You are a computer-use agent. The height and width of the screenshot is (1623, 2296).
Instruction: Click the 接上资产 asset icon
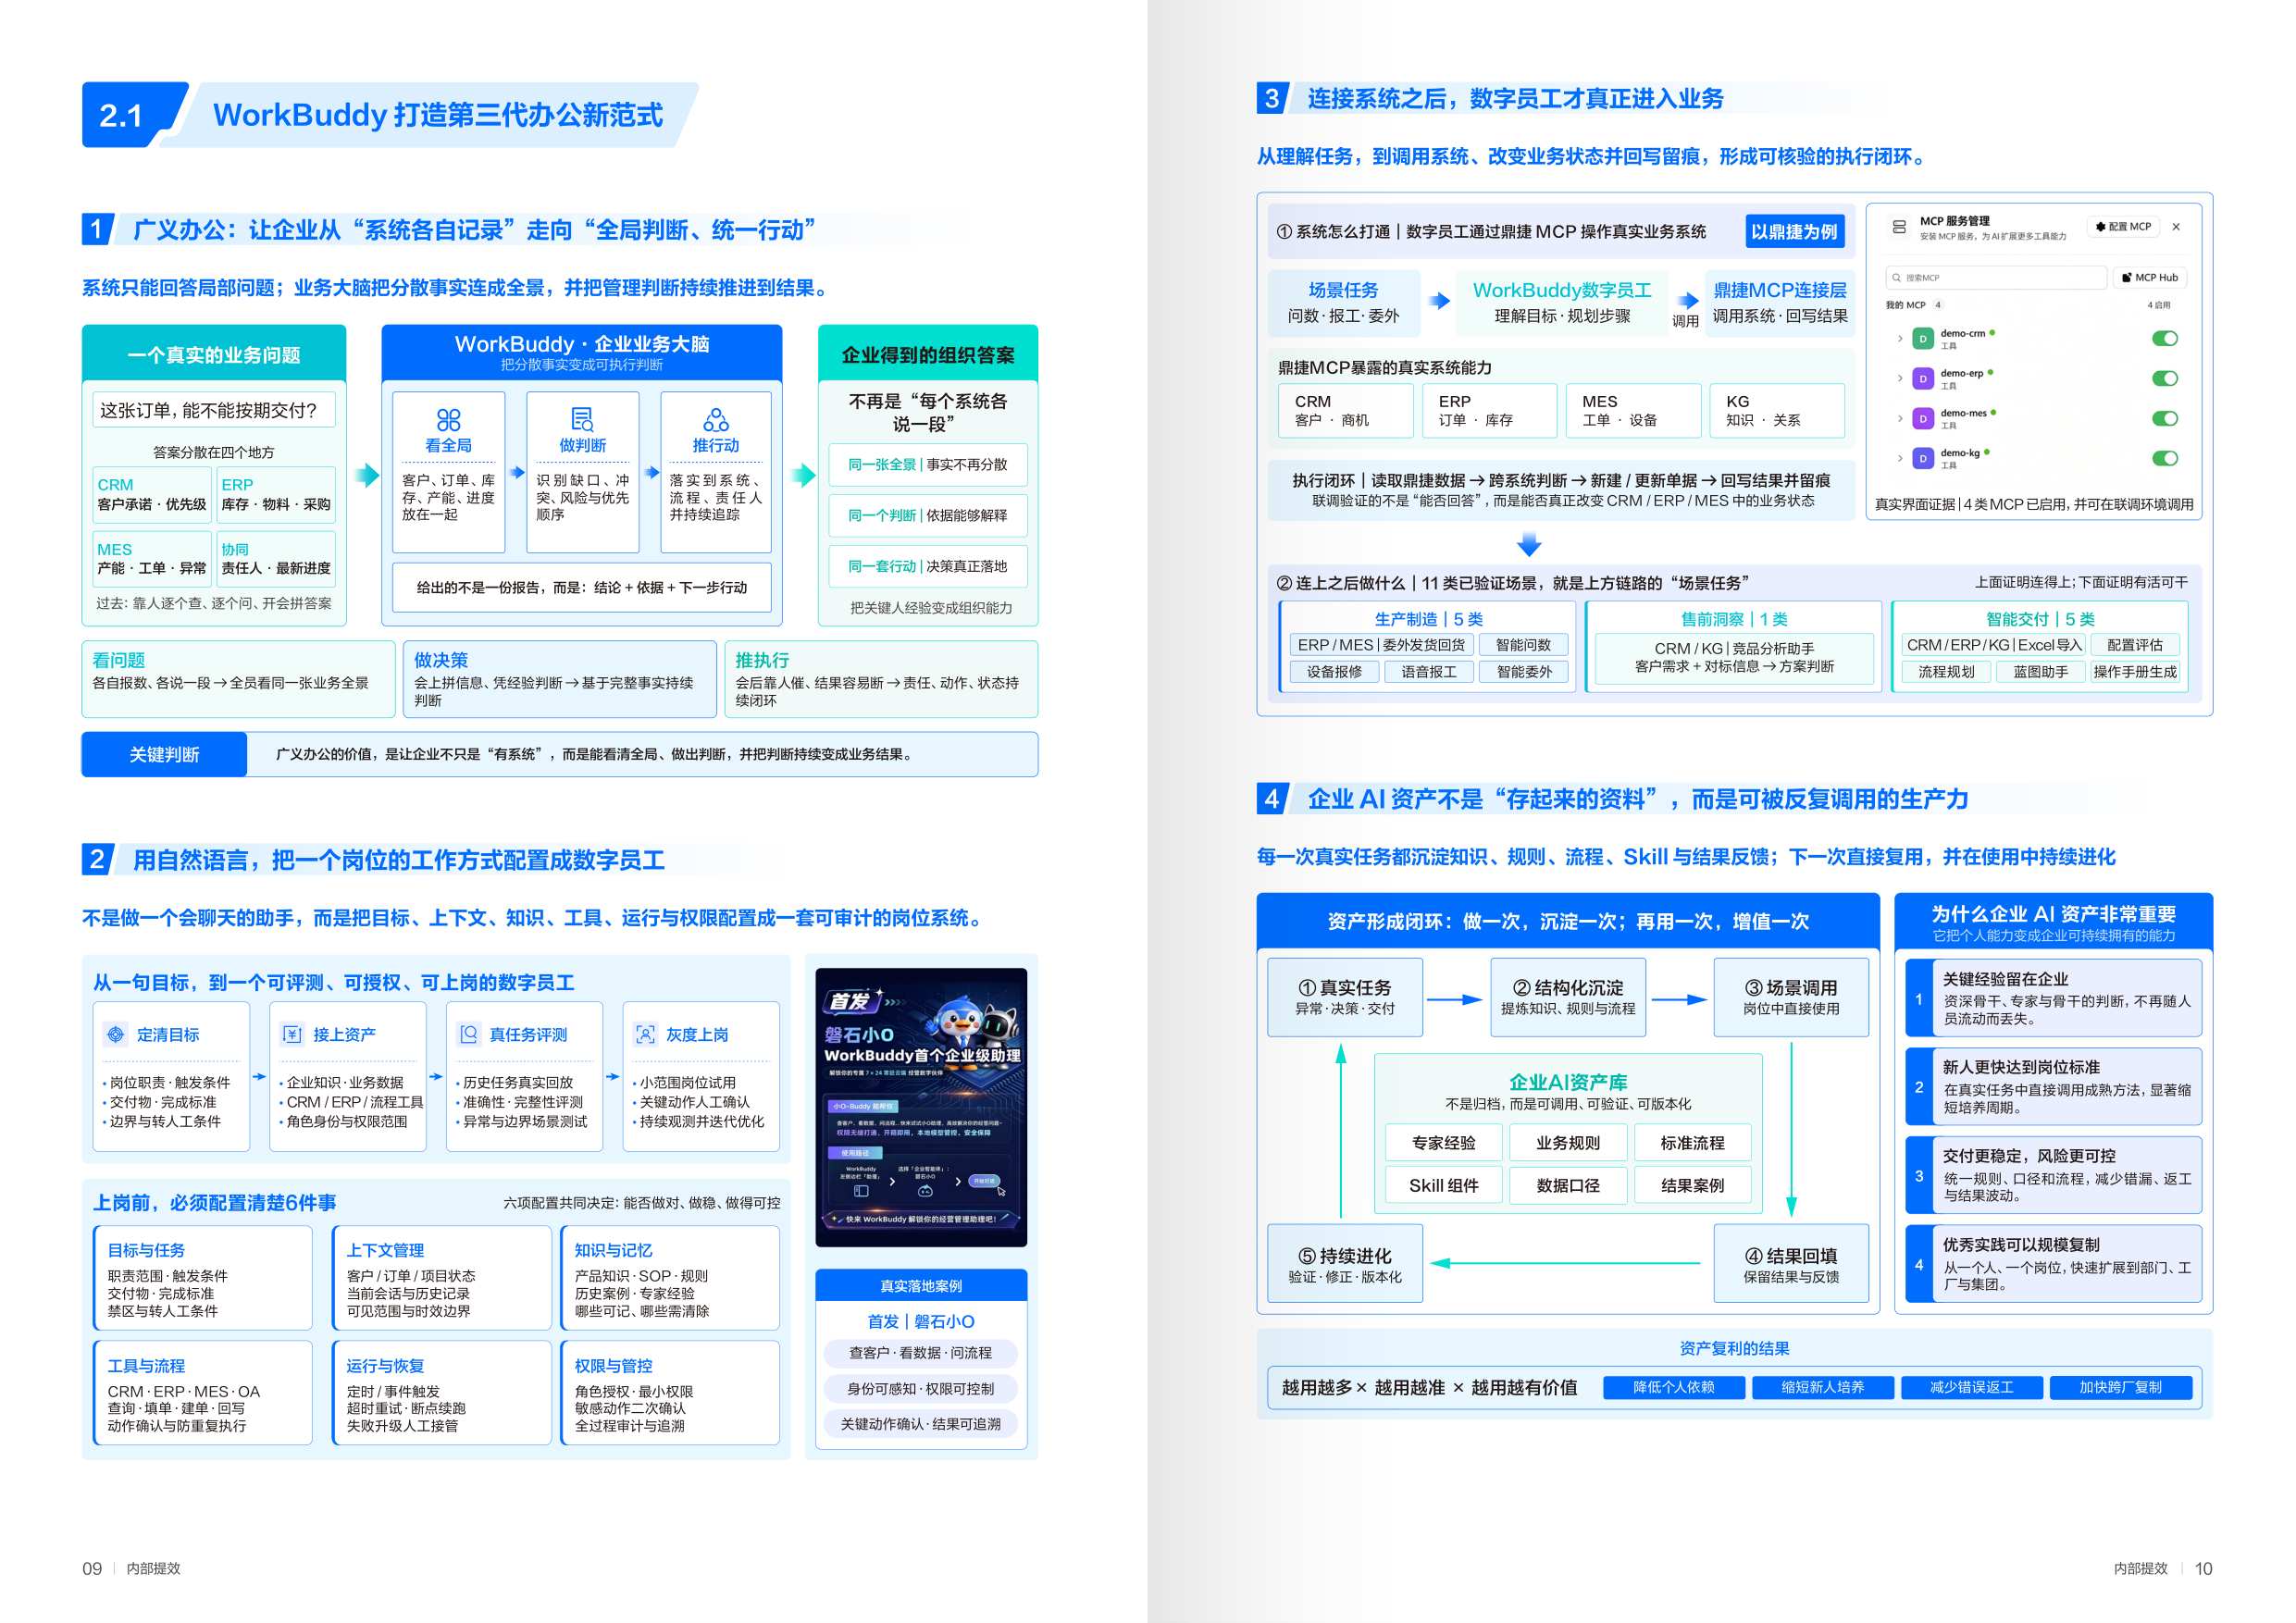coord(292,1034)
